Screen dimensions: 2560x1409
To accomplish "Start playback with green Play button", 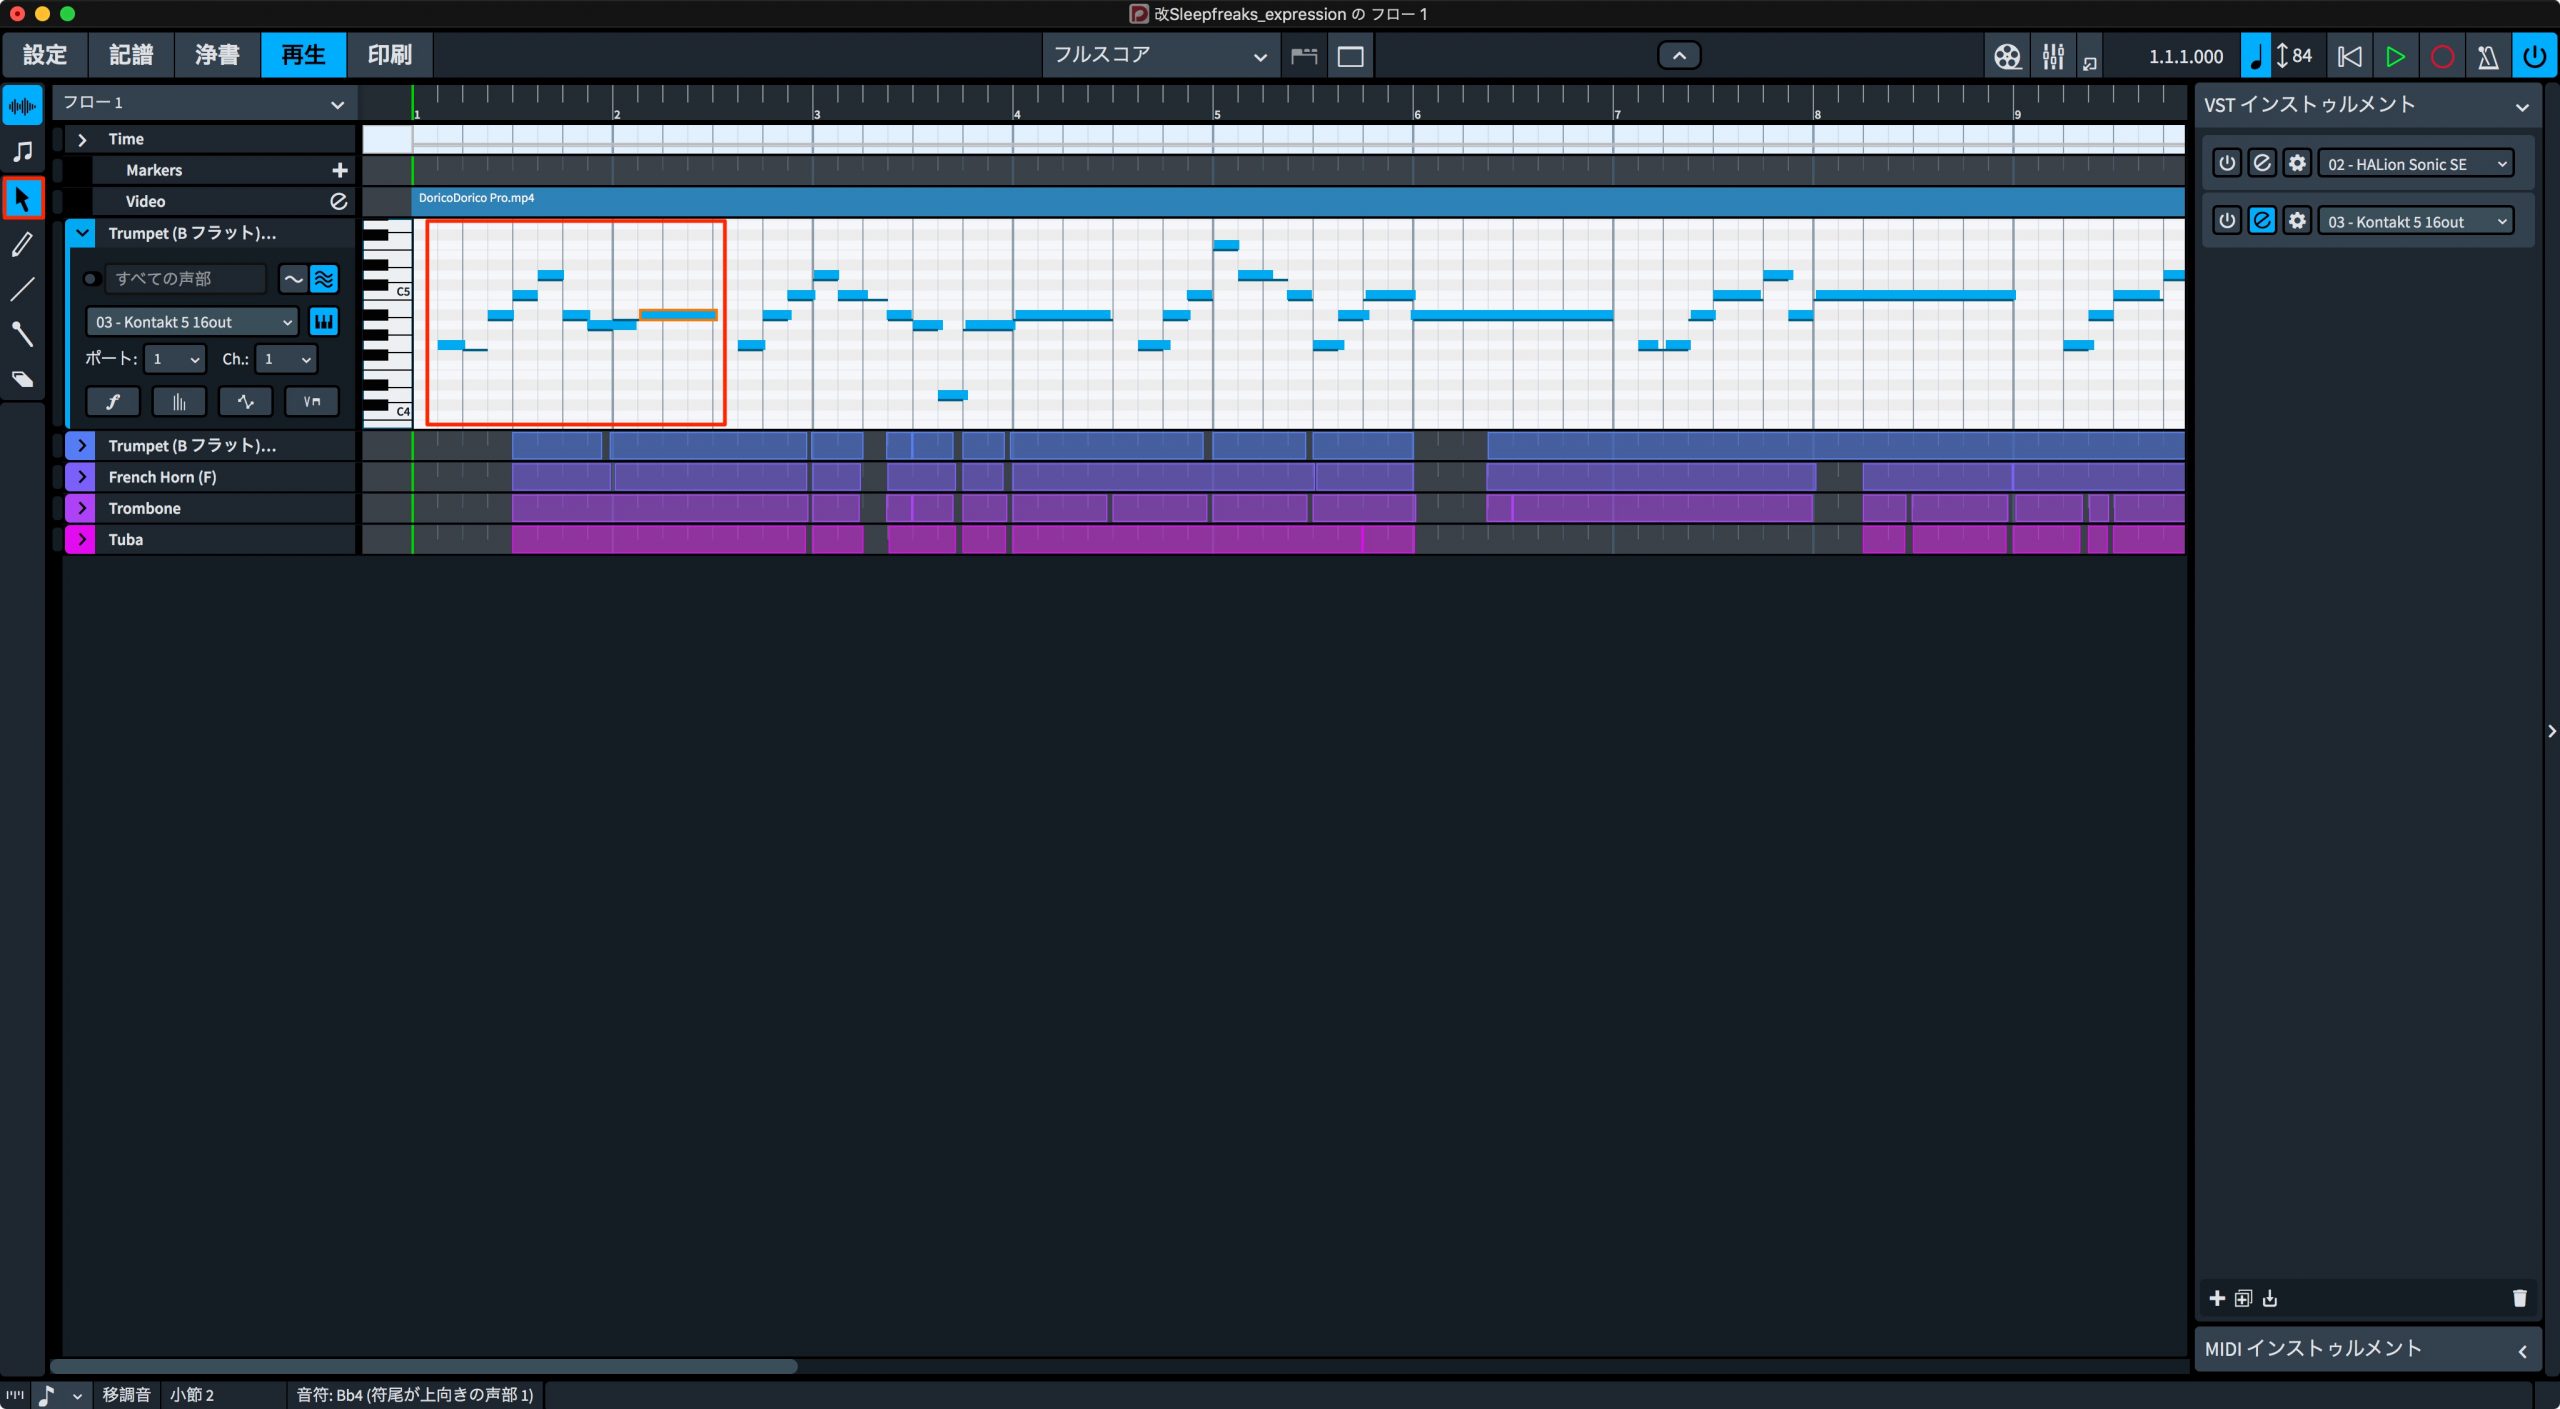I will pos(2396,56).
